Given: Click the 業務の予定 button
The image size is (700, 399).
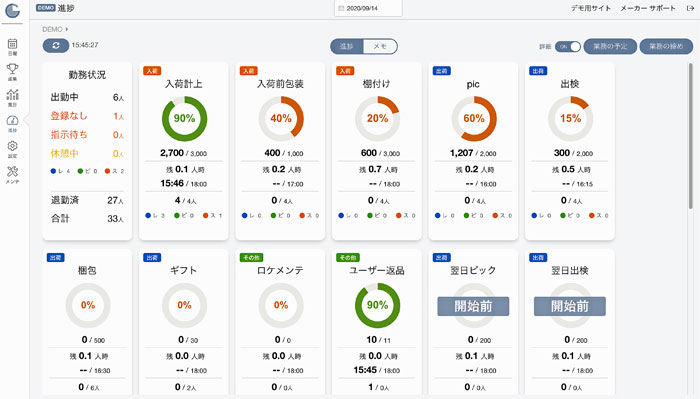Looking at the screenshot, I should 610,46.
